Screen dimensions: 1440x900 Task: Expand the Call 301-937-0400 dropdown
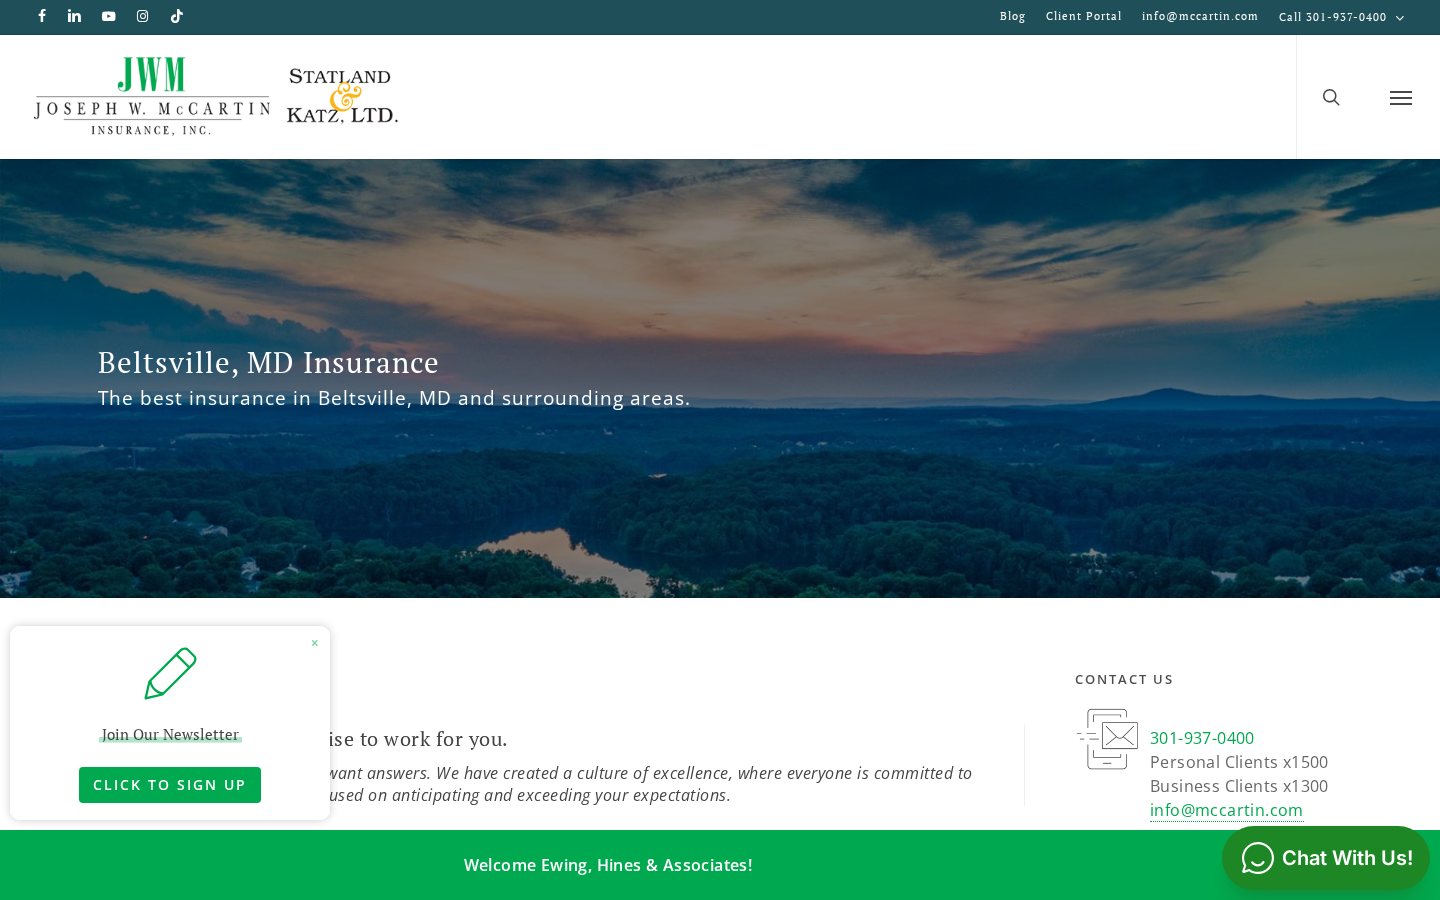pyautogui.click(x=1341, y=17)
